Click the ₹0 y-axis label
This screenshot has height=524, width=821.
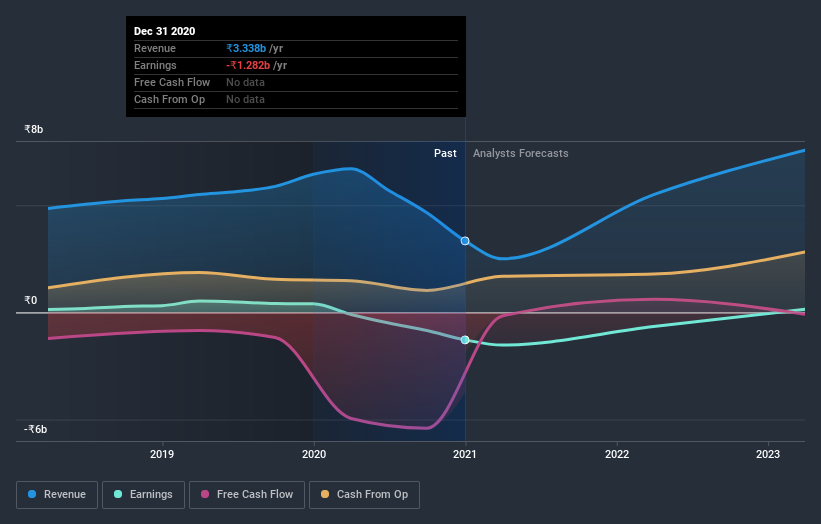31,300
